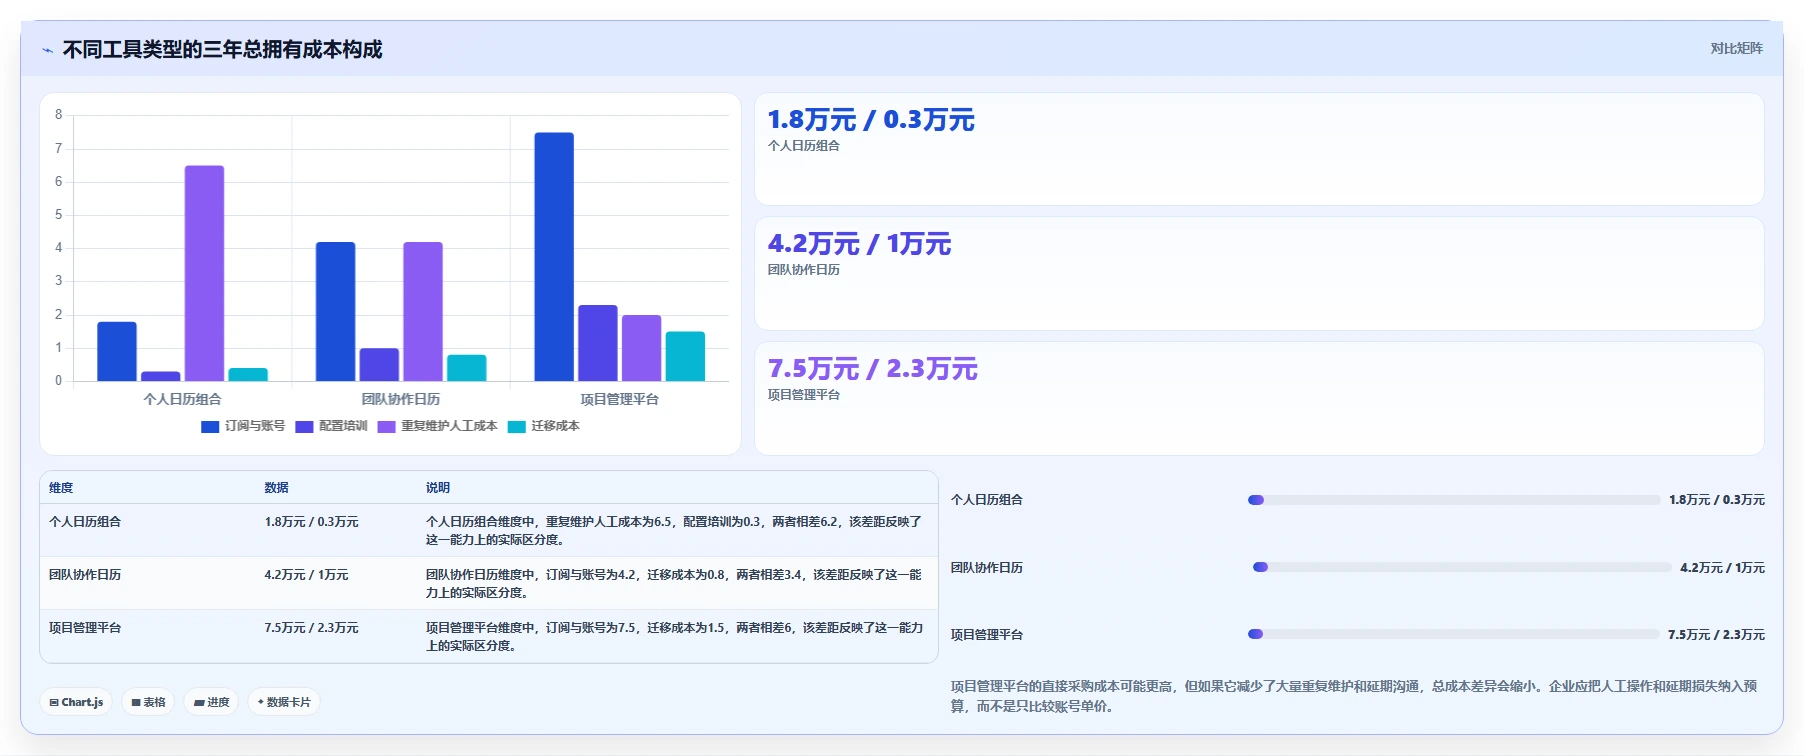
Task: Click the 项目管理平台 description in the table
Action: tap(674, 636)
